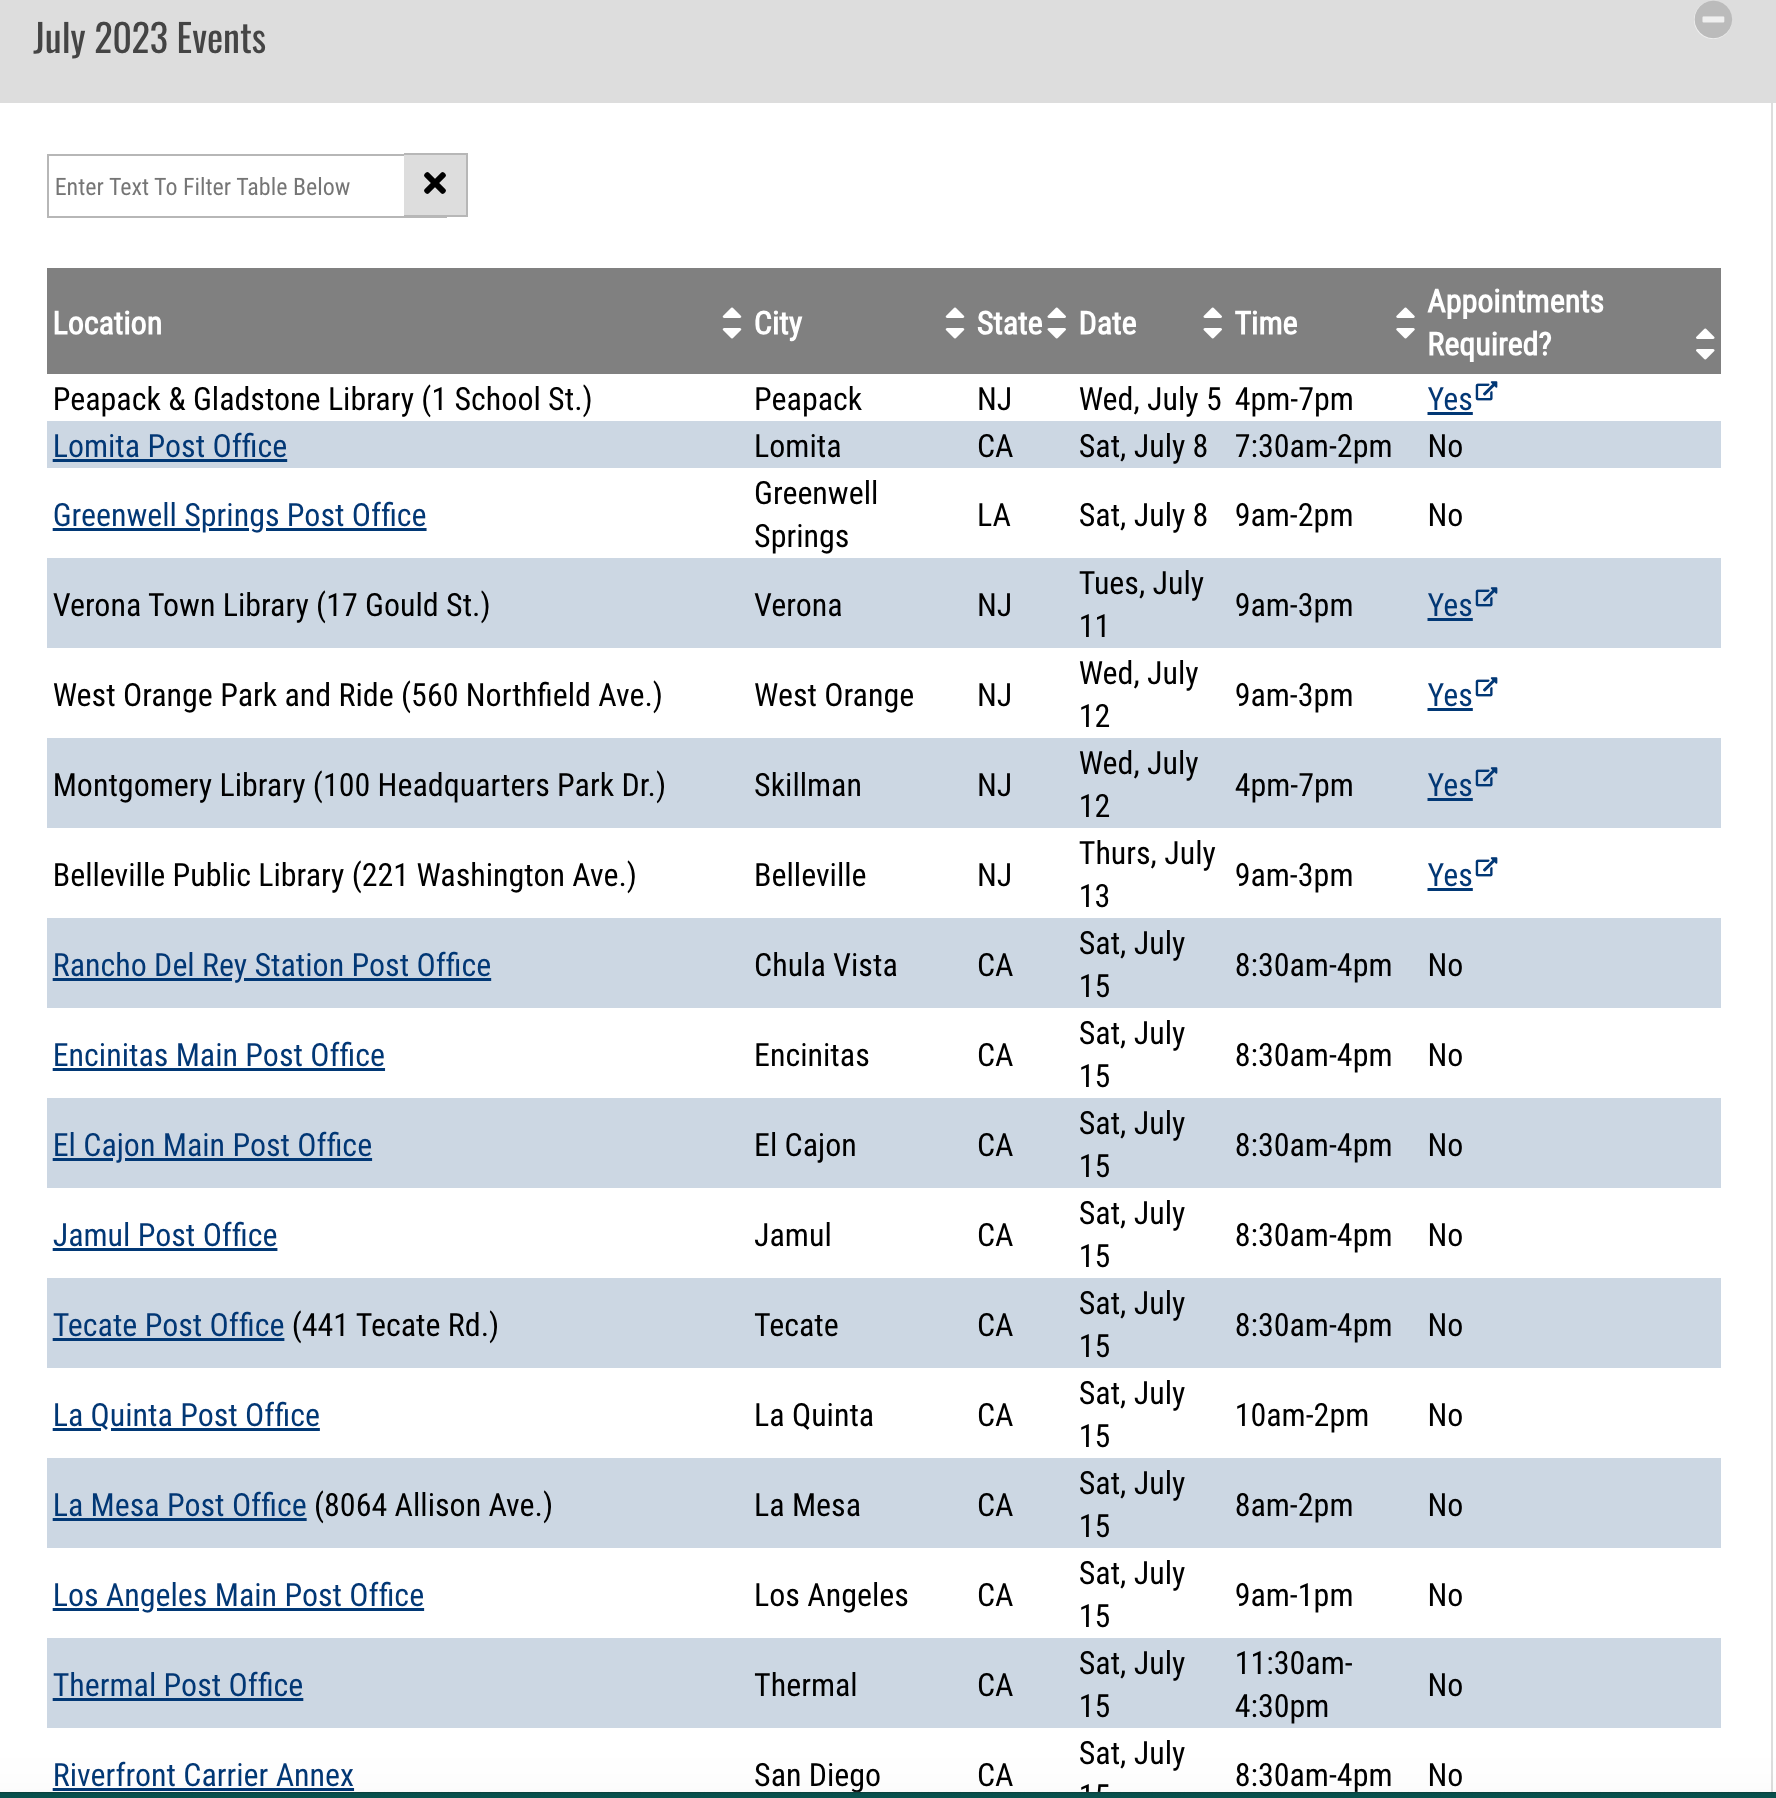Click the external link icon for West Orange Park and Ride
1776x1798 pixels.
tap(1487, 688)
